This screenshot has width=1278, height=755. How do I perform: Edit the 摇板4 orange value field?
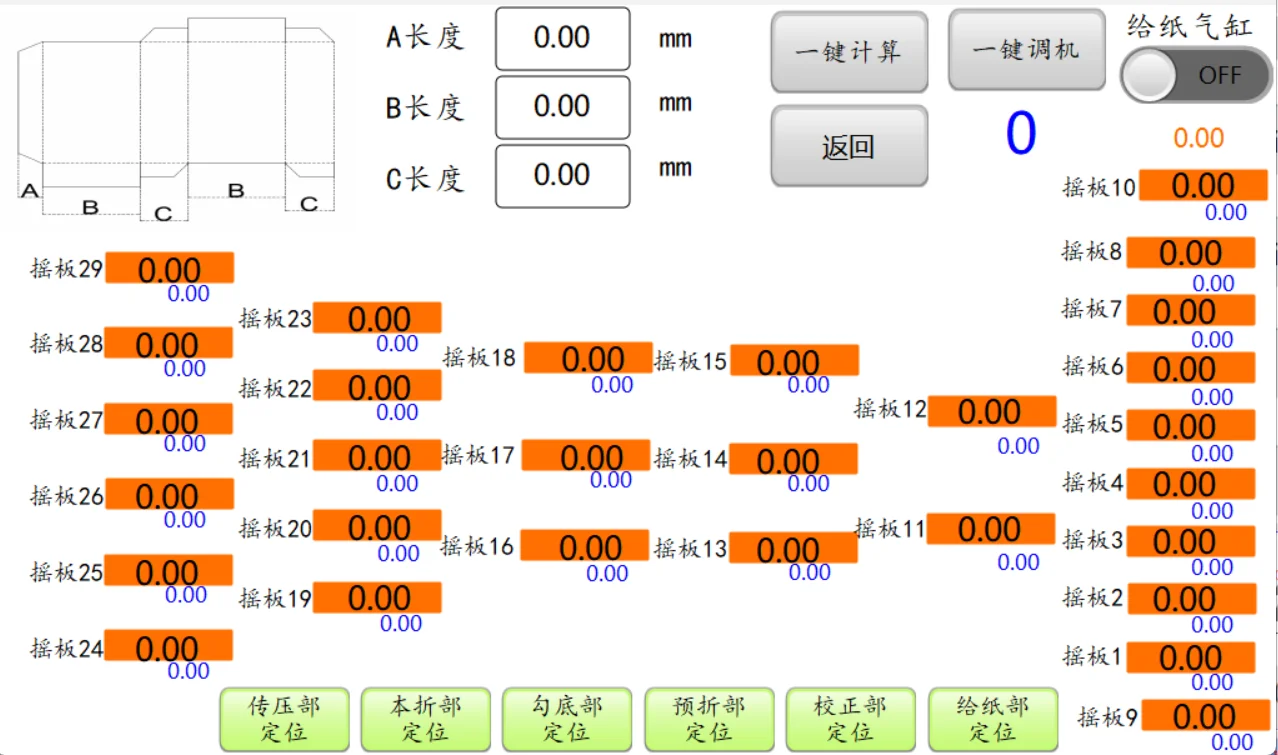(x=1191, y=484)
